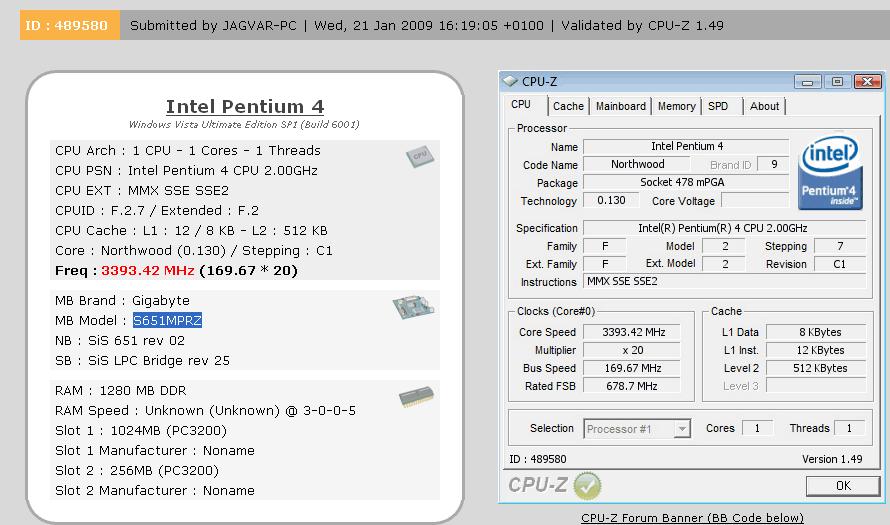Click the Cores count field

(x=757, y=429)
